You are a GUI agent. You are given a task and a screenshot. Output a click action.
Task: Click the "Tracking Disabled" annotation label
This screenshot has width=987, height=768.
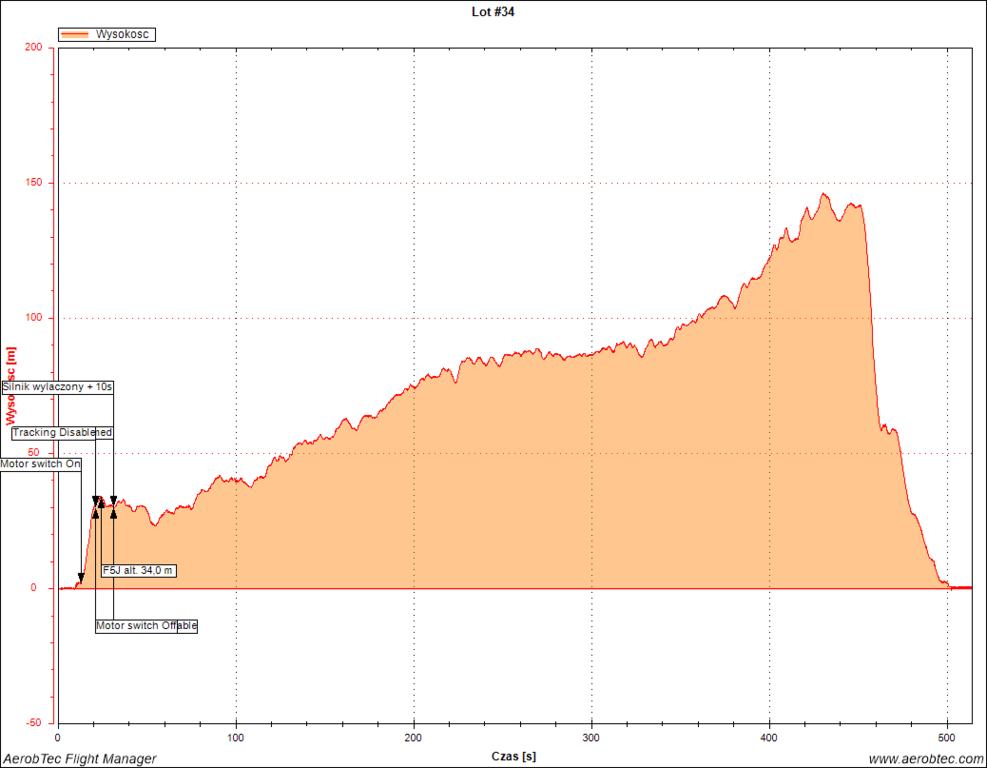(62, 433)
